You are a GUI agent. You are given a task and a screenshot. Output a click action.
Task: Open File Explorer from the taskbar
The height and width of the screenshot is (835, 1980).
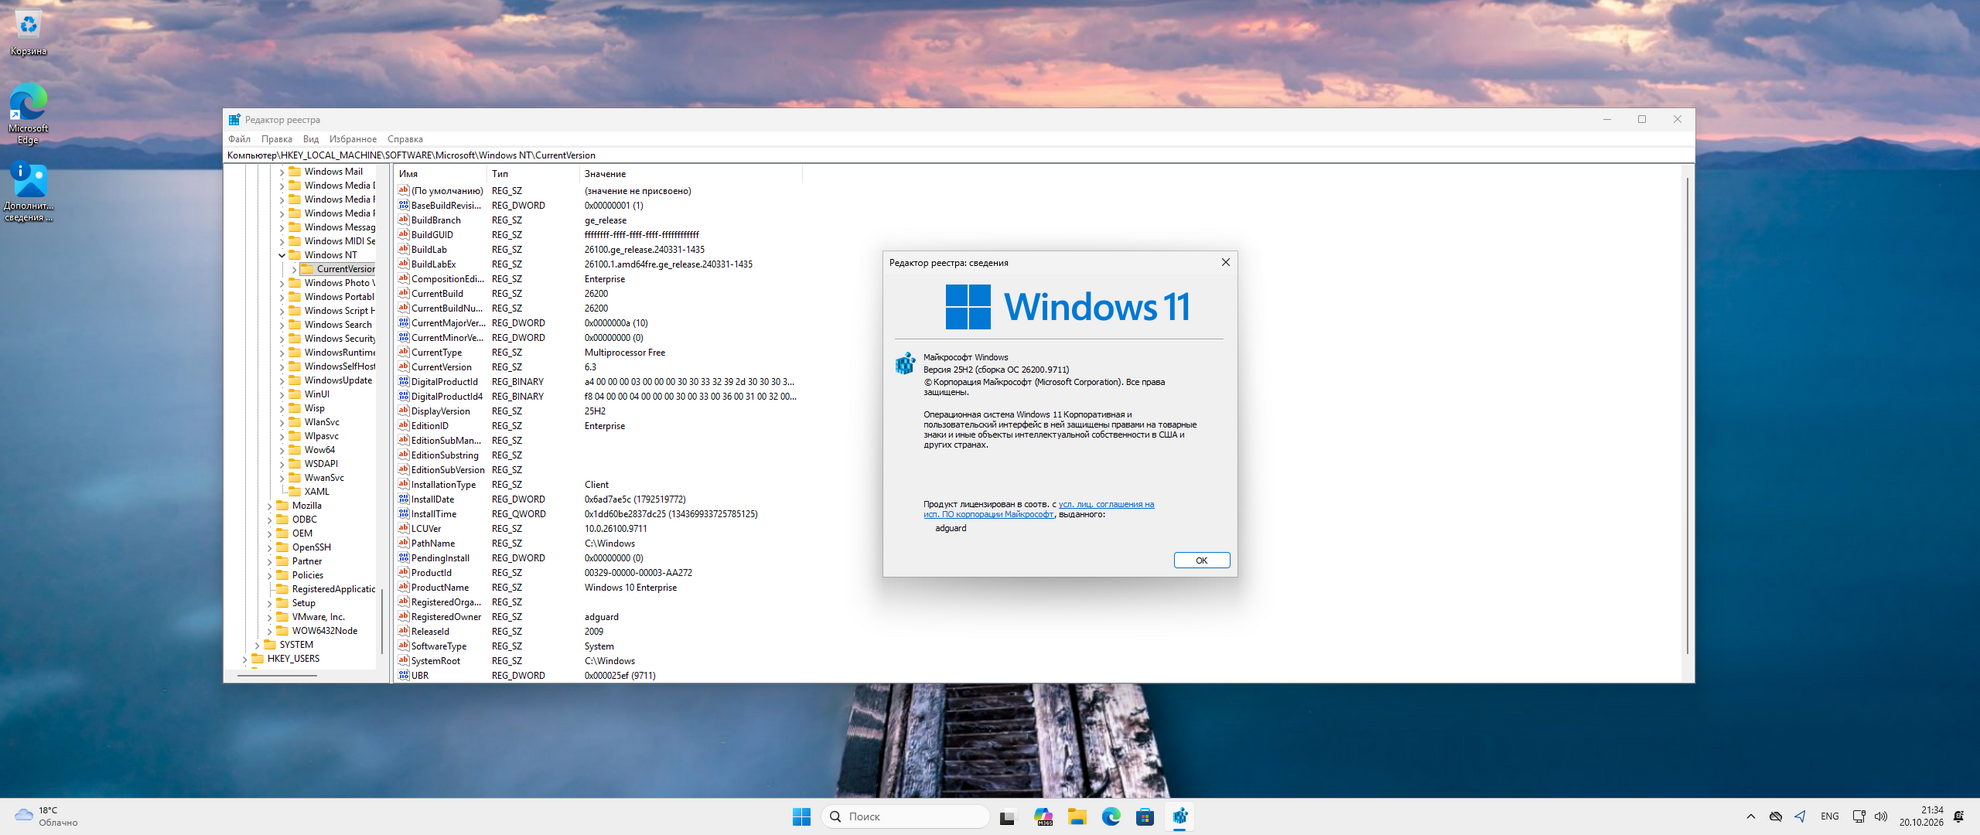(x=1077, y=817)
